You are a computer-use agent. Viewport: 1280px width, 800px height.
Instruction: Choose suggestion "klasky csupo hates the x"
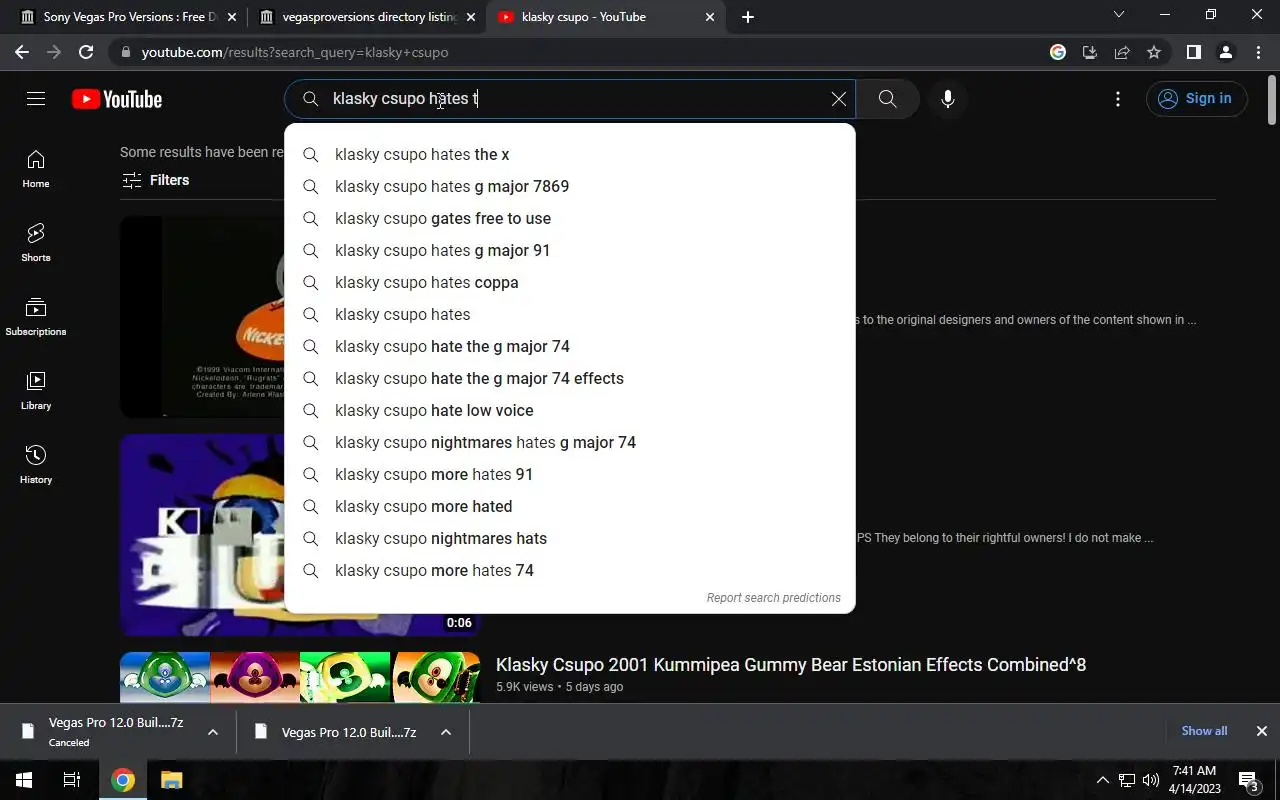coord(570,154)
